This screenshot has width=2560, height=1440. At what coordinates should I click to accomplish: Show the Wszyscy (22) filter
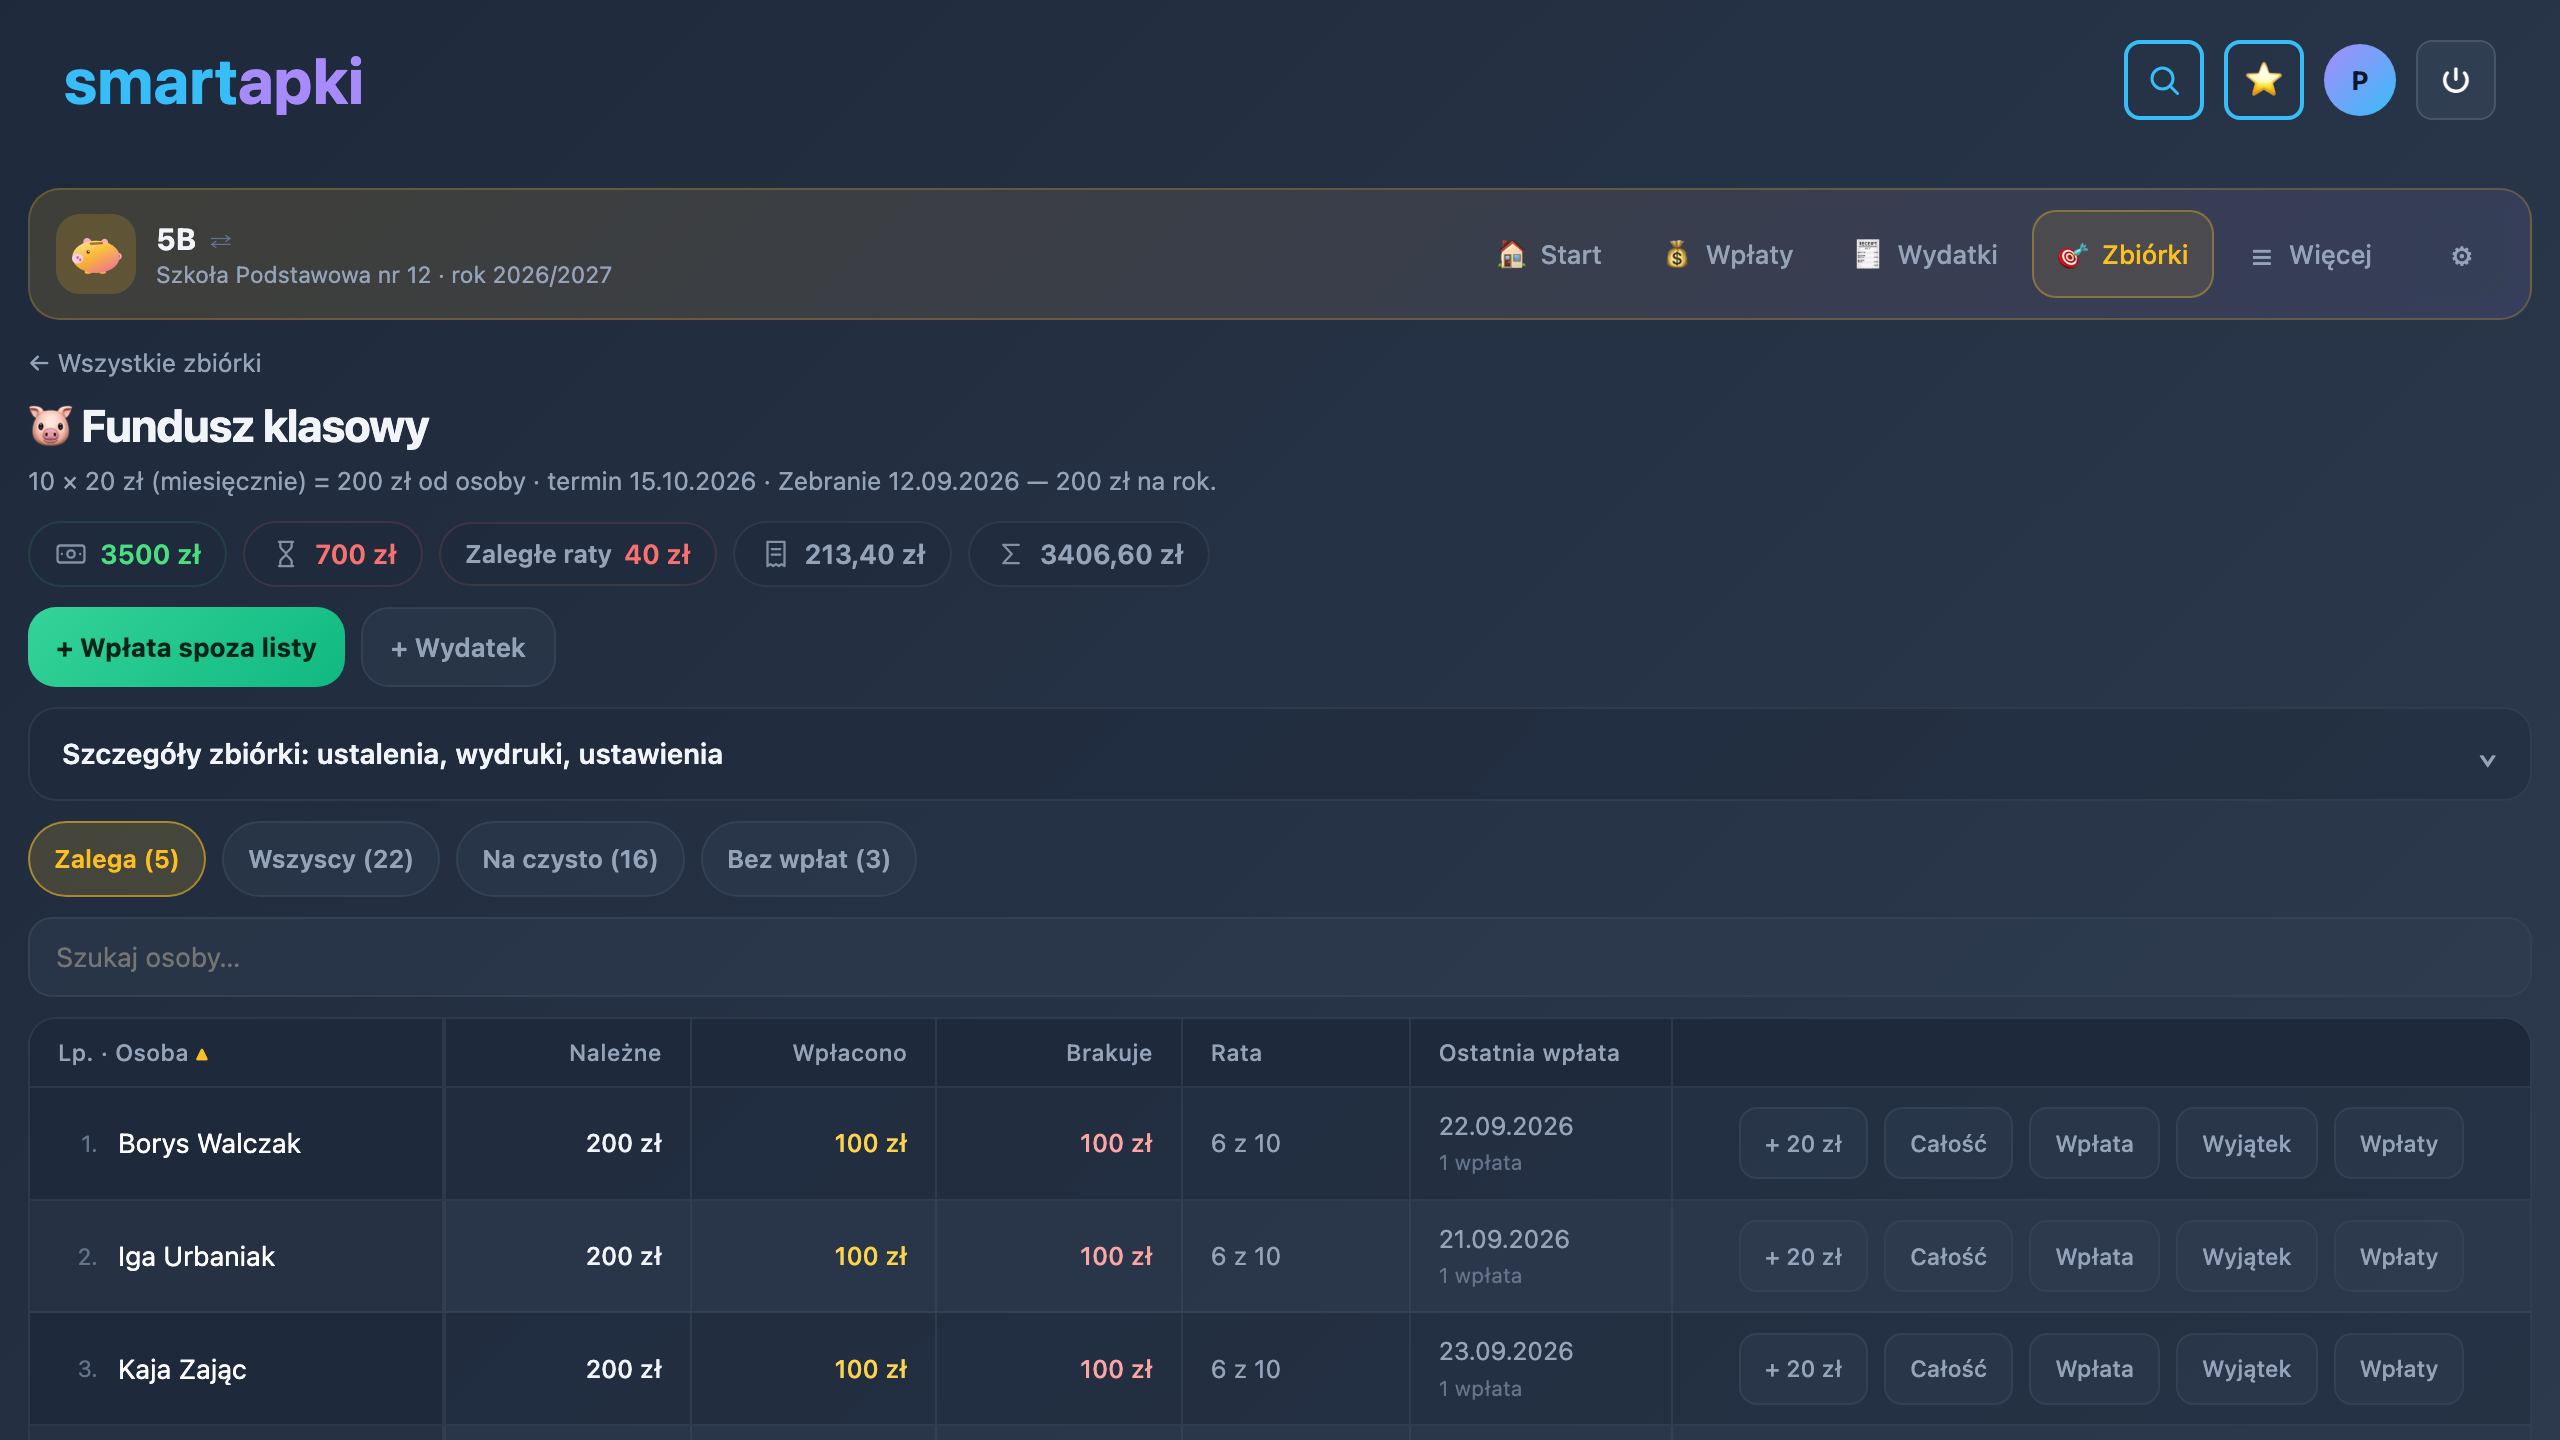[331, 859]
